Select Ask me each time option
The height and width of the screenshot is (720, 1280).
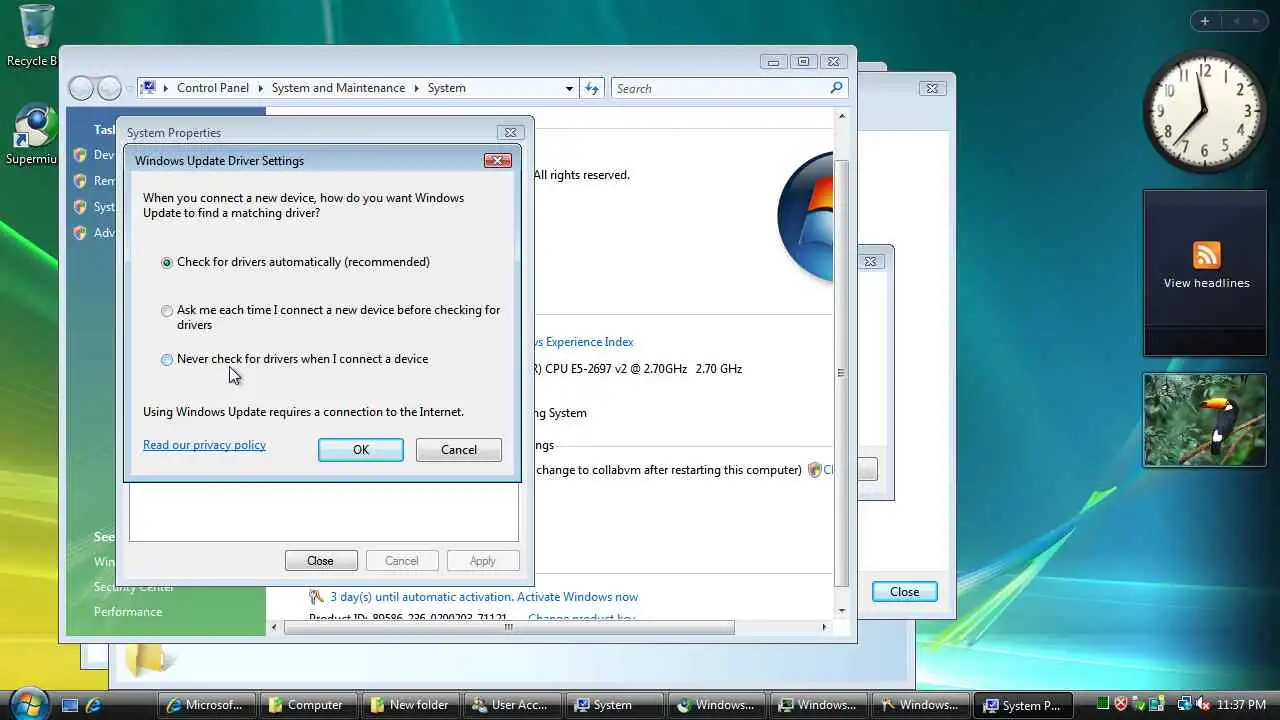(330, 317)
